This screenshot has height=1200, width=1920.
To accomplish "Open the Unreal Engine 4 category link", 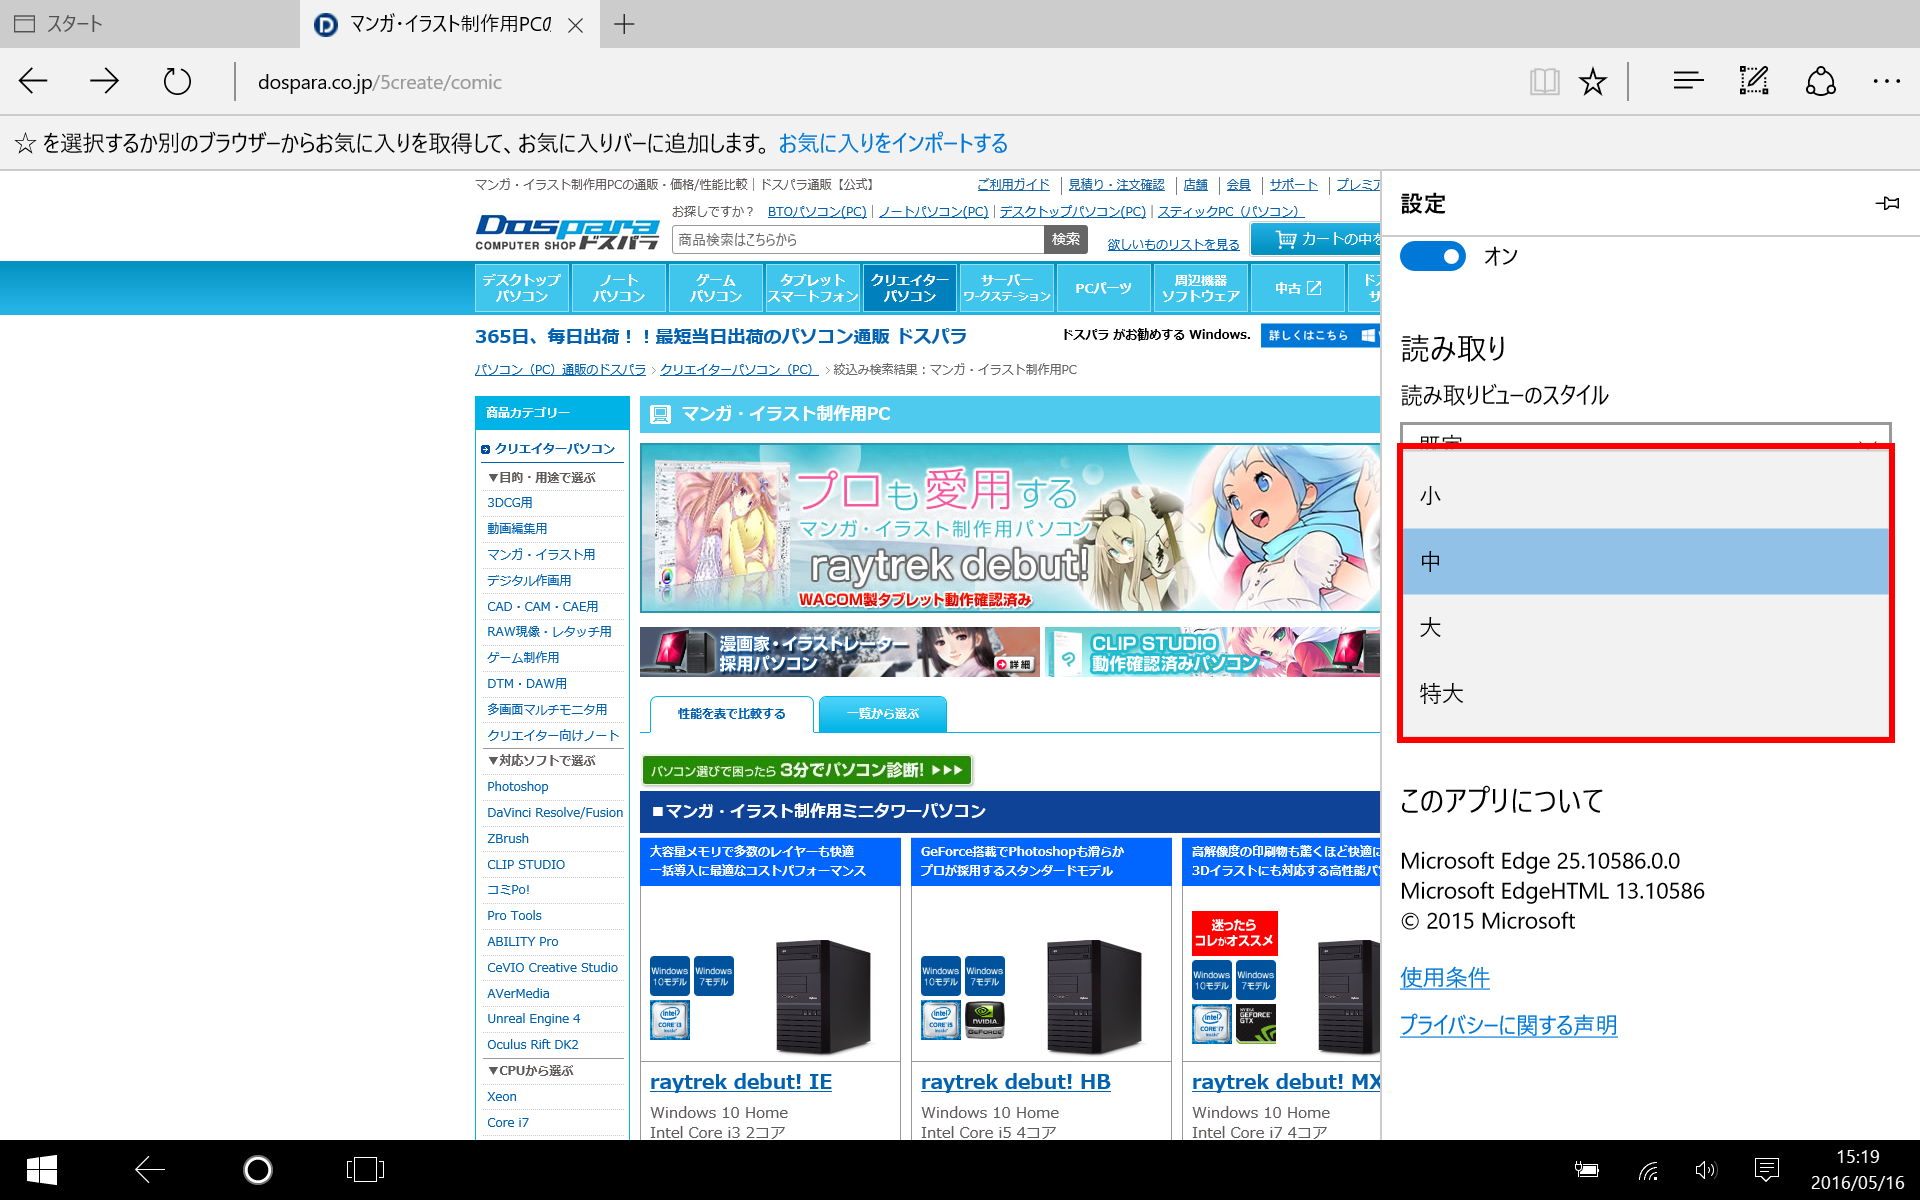I will 534,1019.
